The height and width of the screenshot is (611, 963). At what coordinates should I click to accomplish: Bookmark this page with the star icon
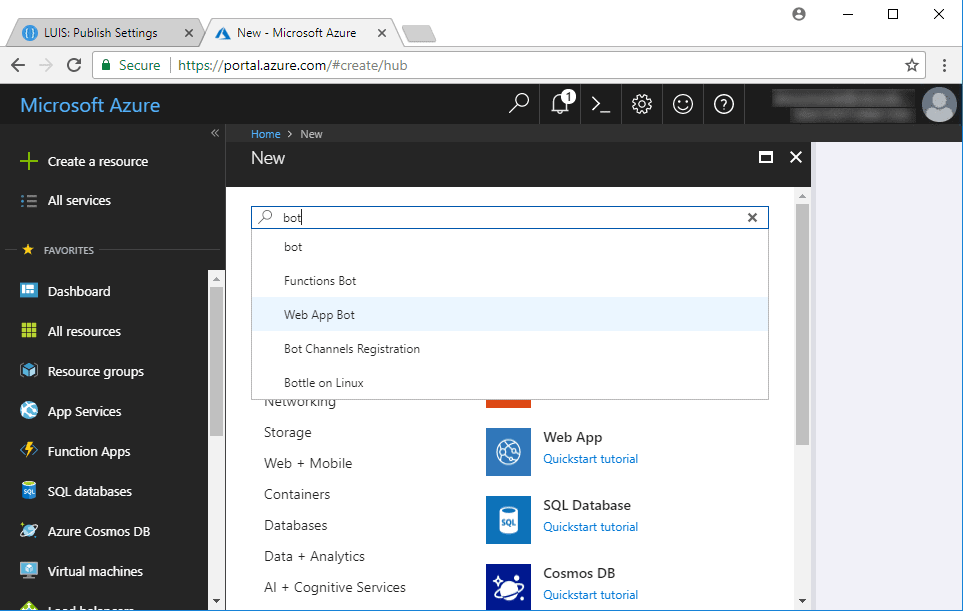912,65
